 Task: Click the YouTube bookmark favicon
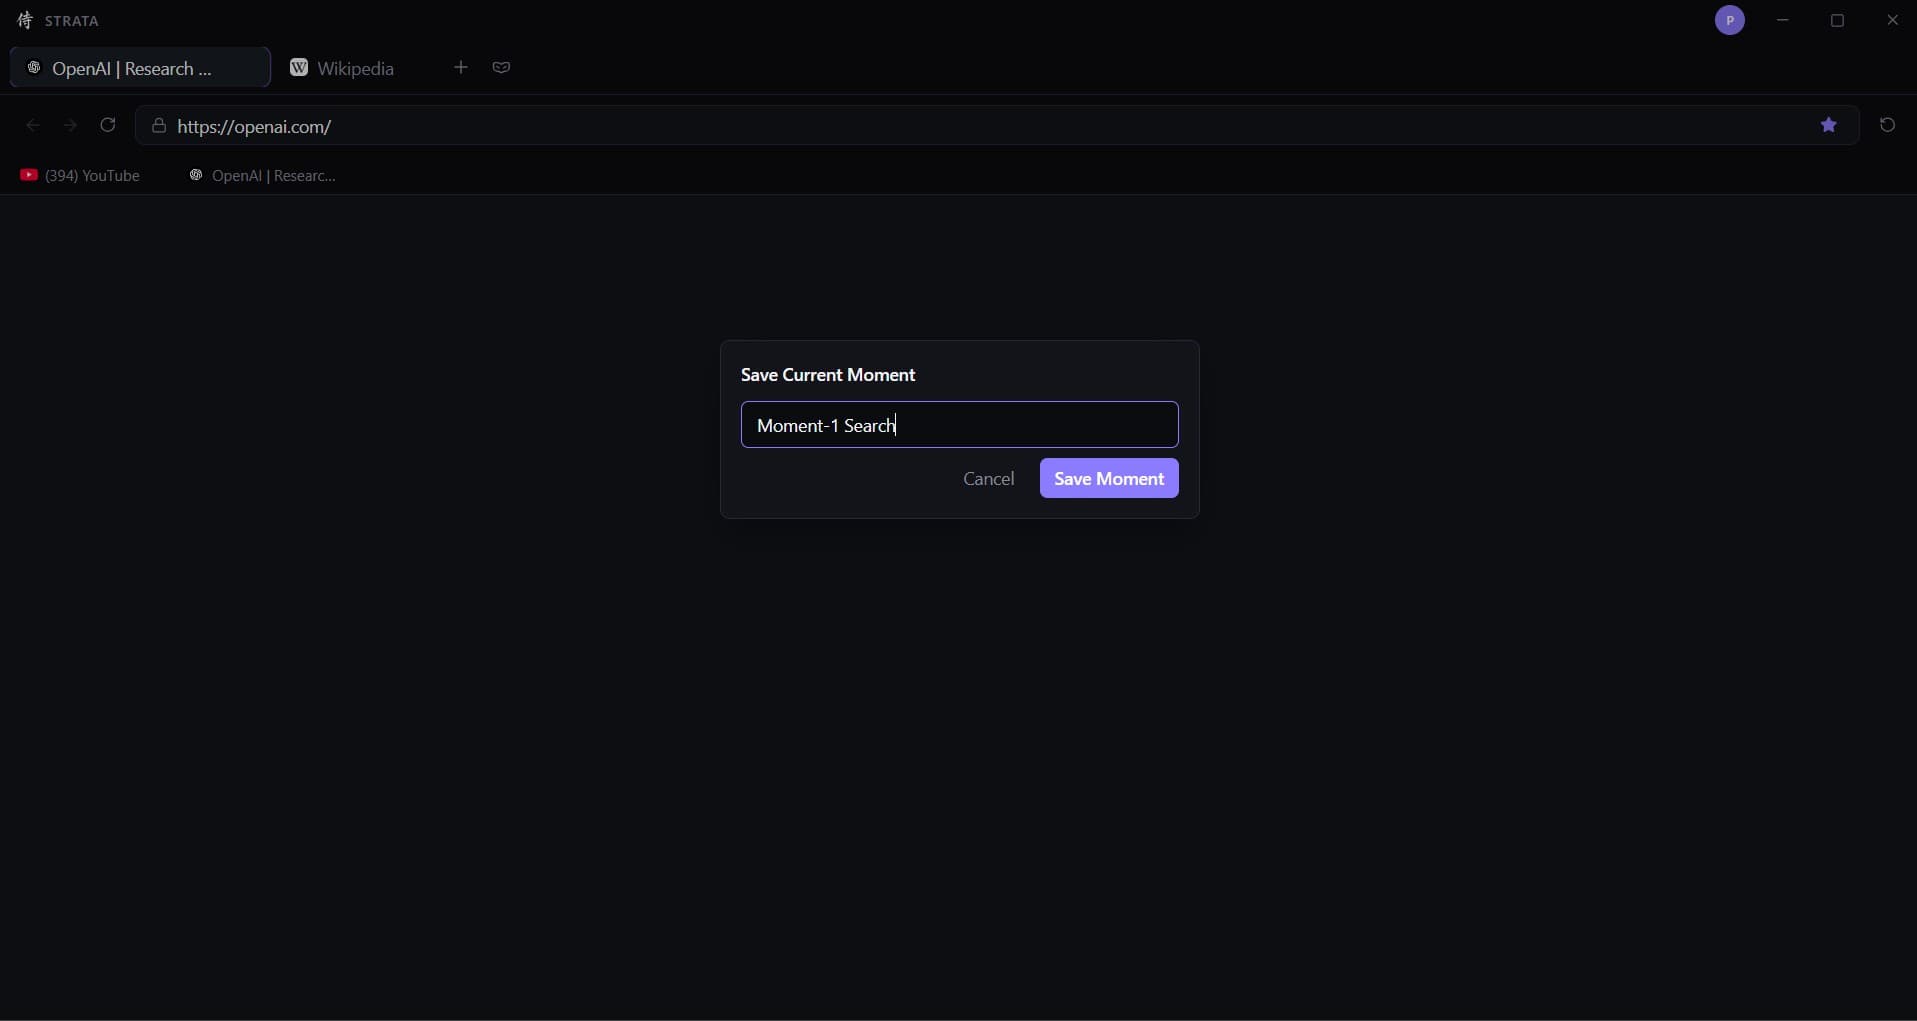[x=29, y=175]
